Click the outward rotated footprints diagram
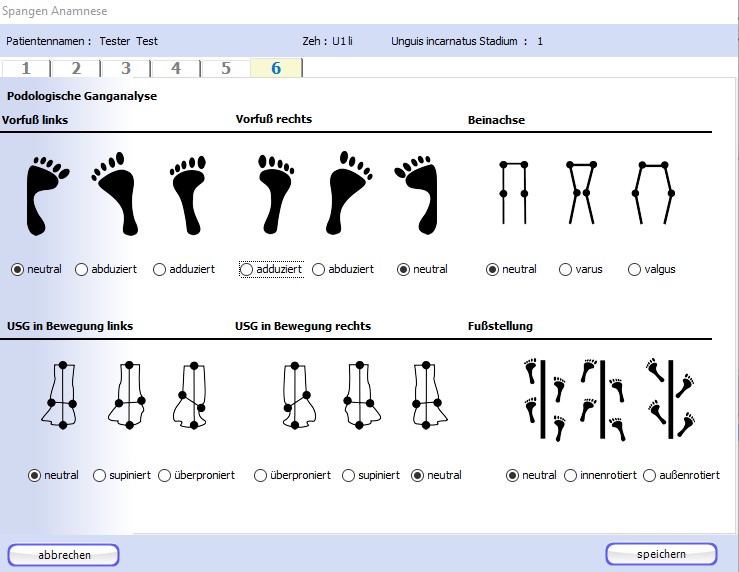739x572 pixels. click(671, 400)
